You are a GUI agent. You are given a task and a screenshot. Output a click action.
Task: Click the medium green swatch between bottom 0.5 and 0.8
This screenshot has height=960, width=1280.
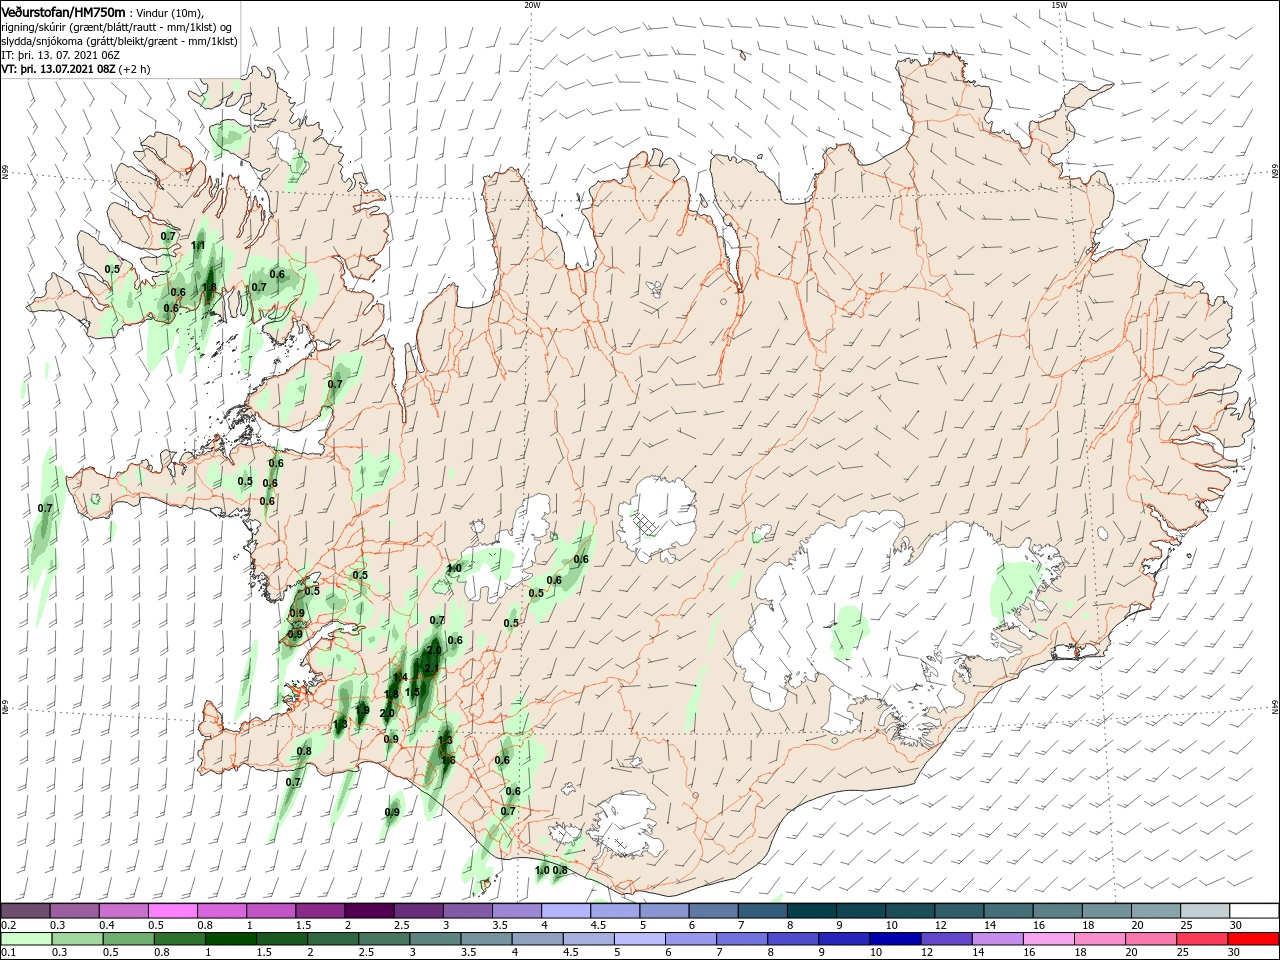[129, 938]
